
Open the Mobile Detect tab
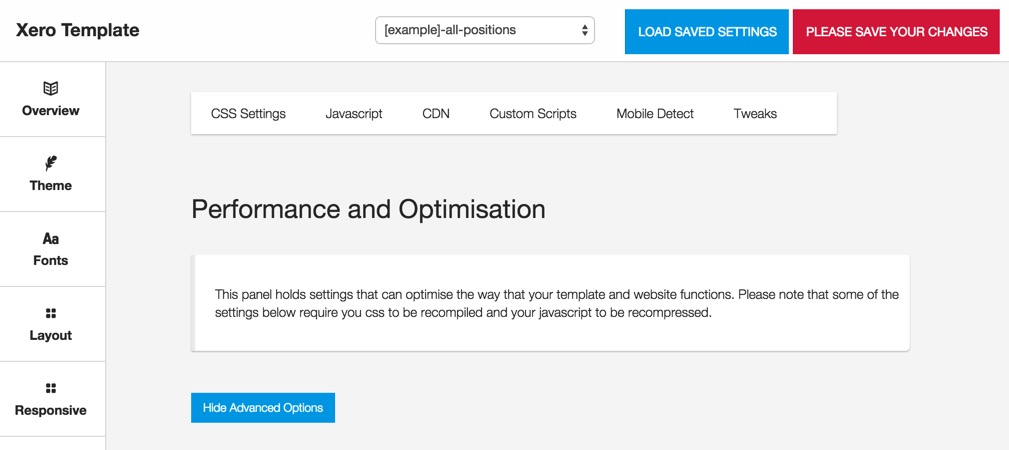click(655, 114)
